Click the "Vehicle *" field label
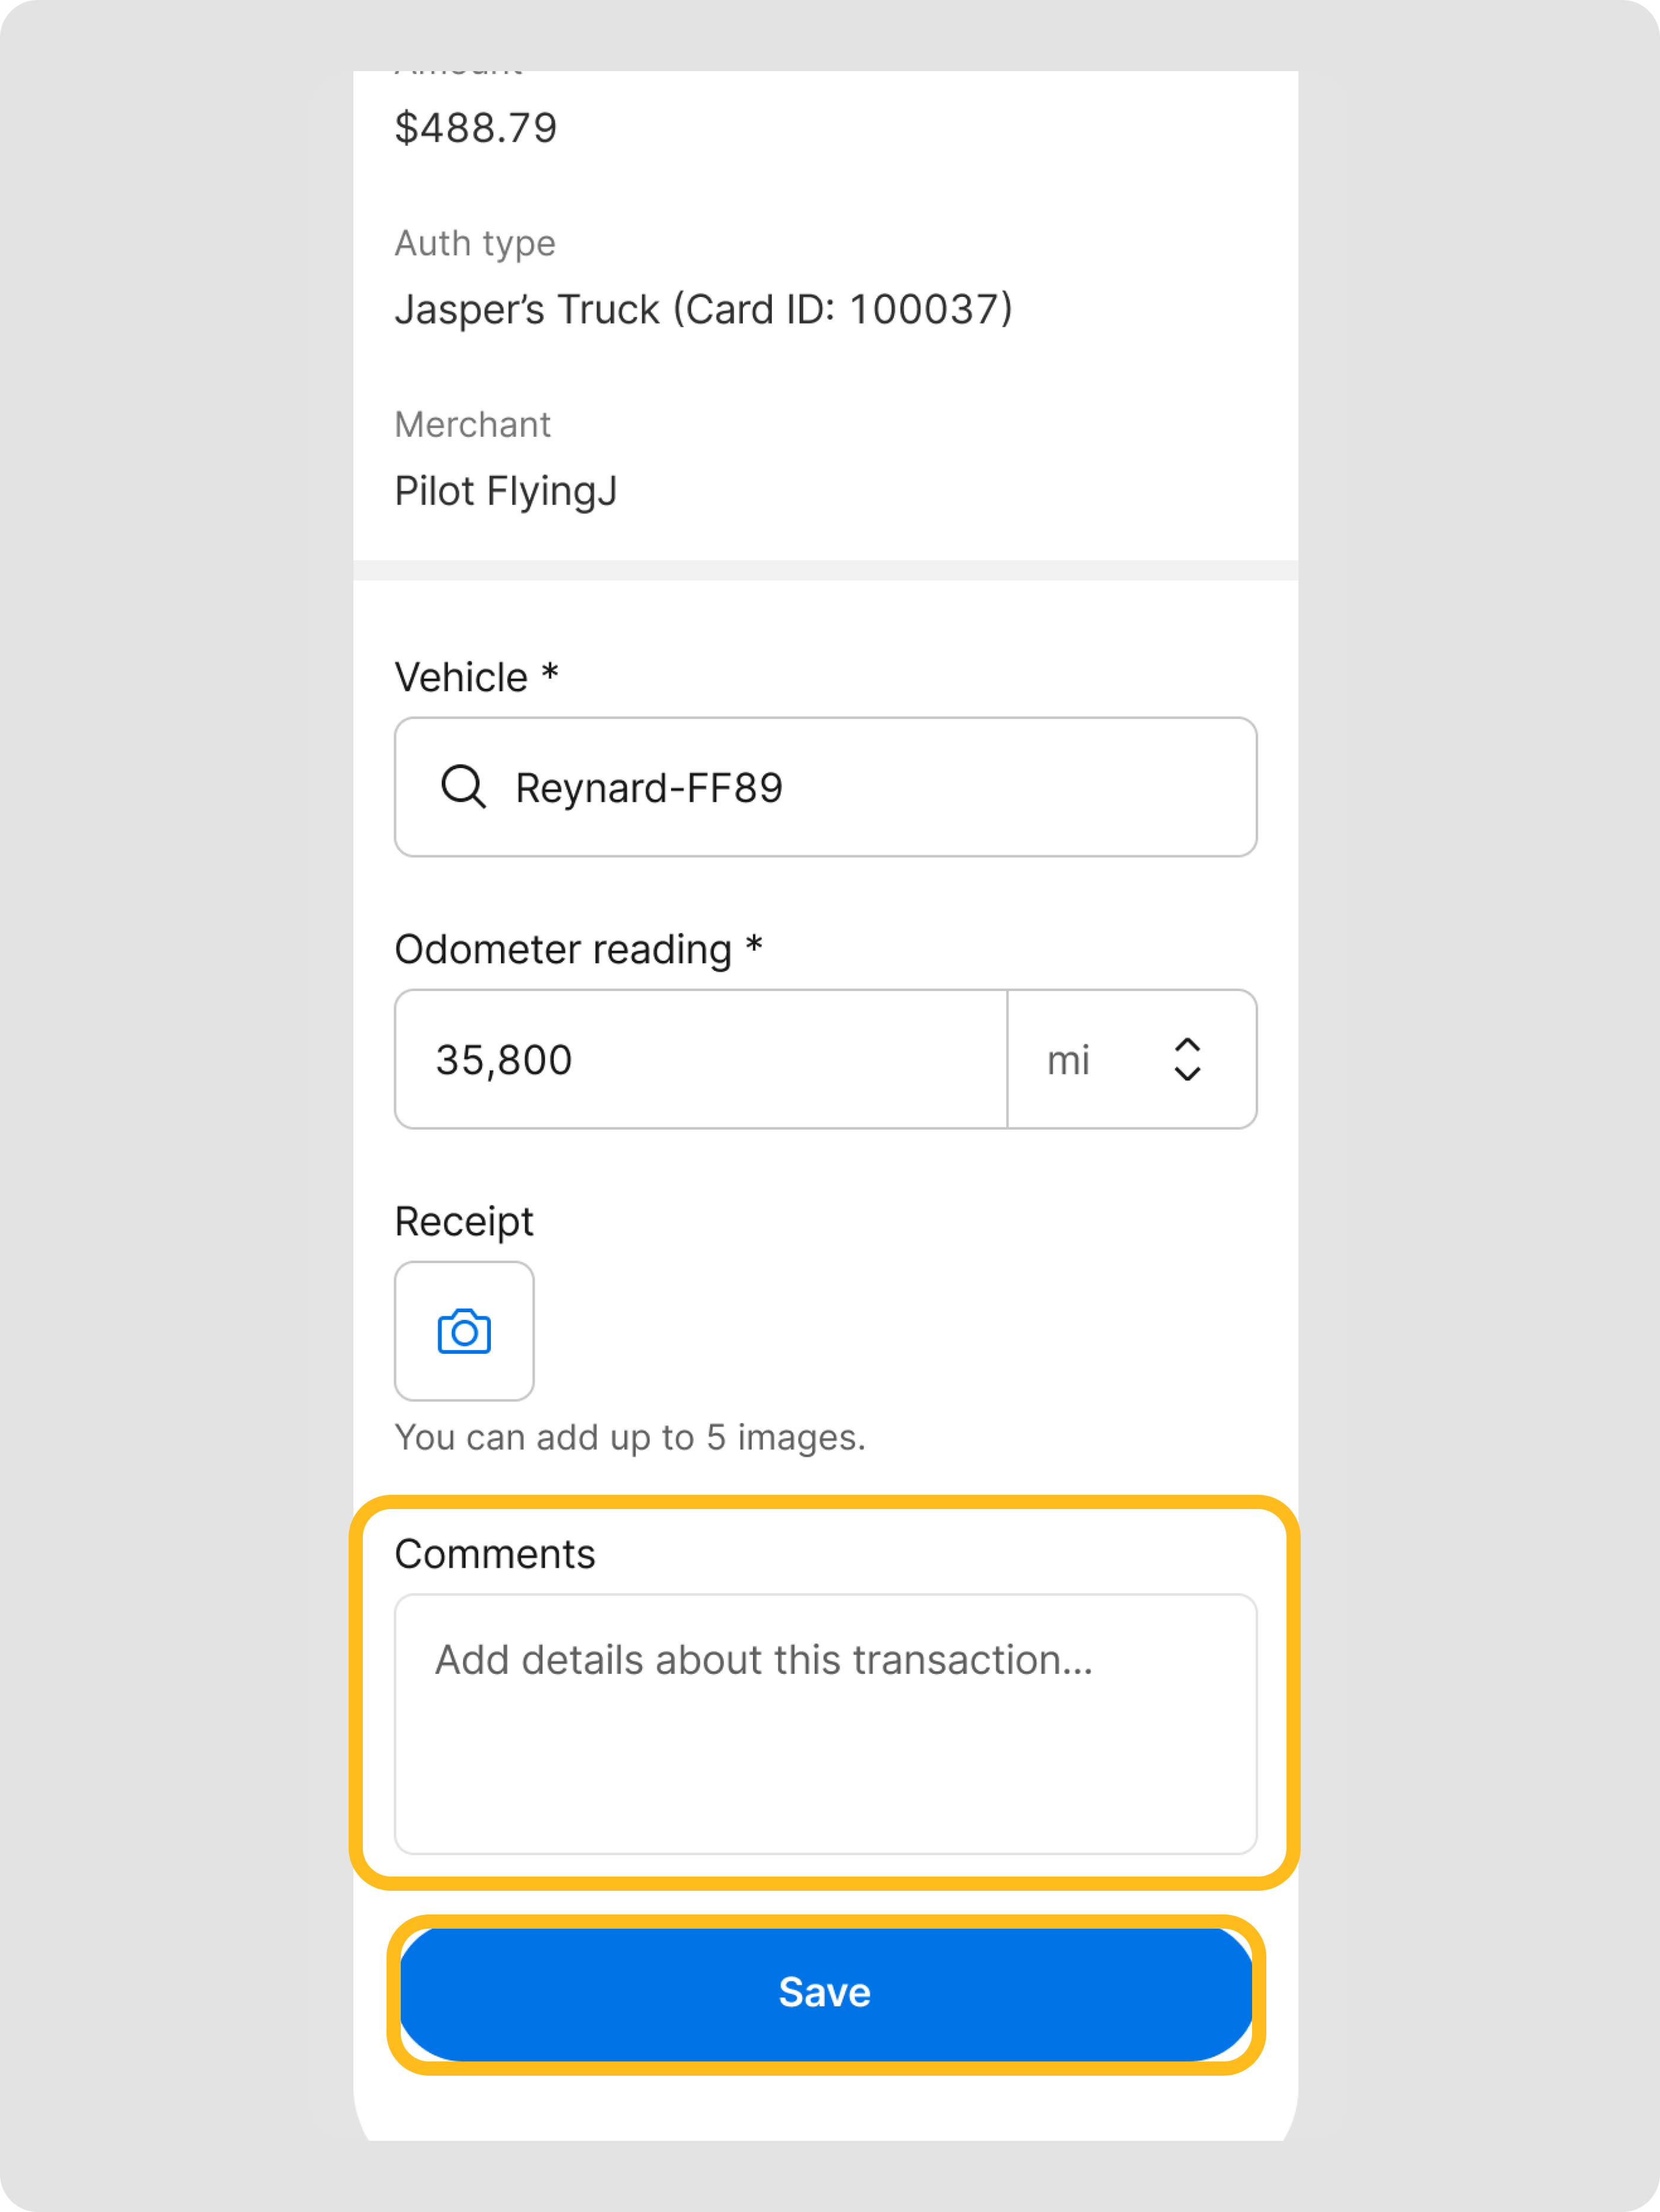The image size is (1660, 2212). point(476,678)
